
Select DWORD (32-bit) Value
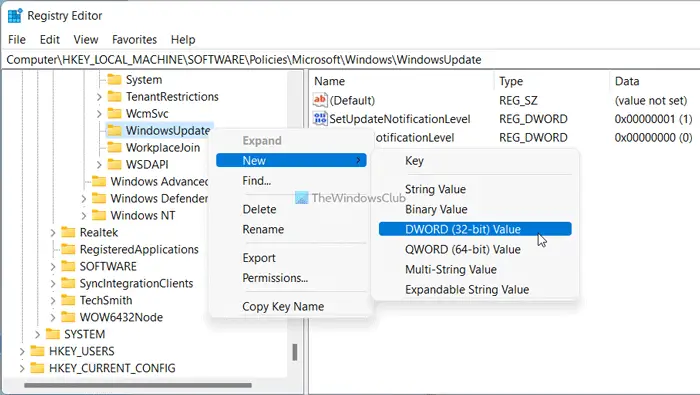475,229
